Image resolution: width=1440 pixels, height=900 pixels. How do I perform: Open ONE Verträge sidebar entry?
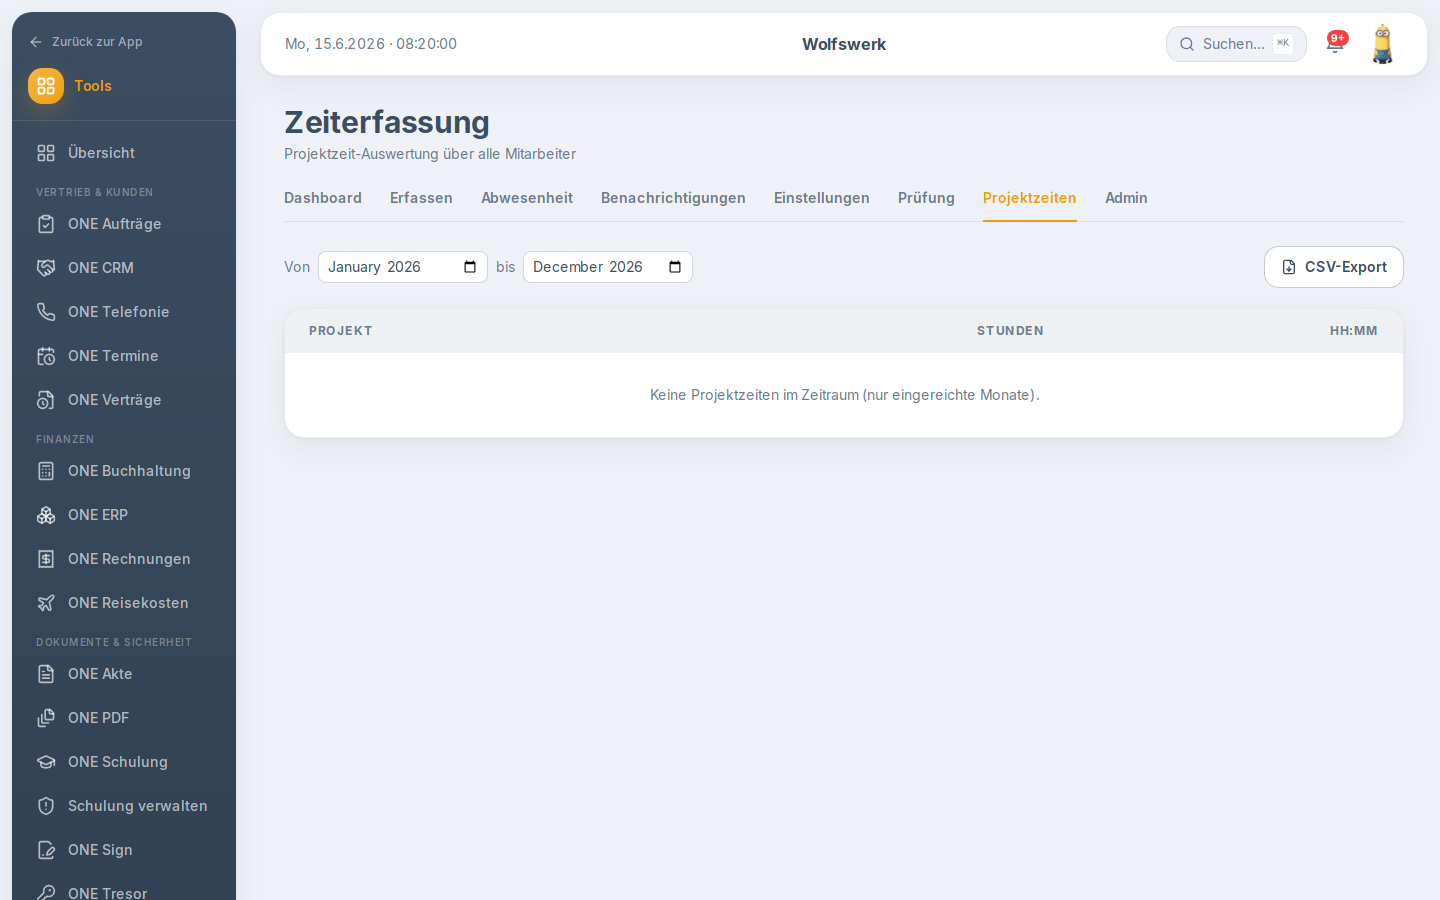(124, 400)
